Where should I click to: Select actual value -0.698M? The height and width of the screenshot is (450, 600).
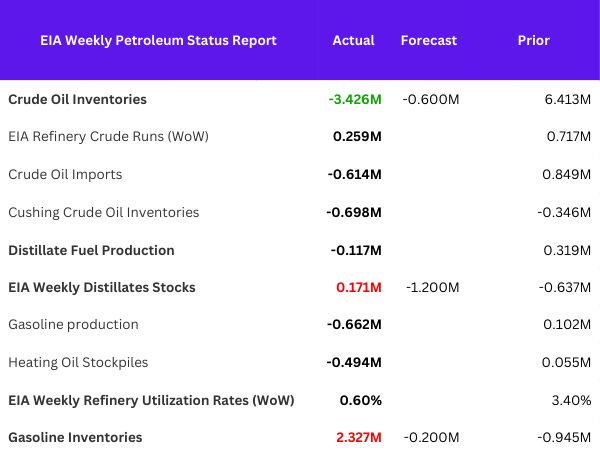tap(354, 212)
